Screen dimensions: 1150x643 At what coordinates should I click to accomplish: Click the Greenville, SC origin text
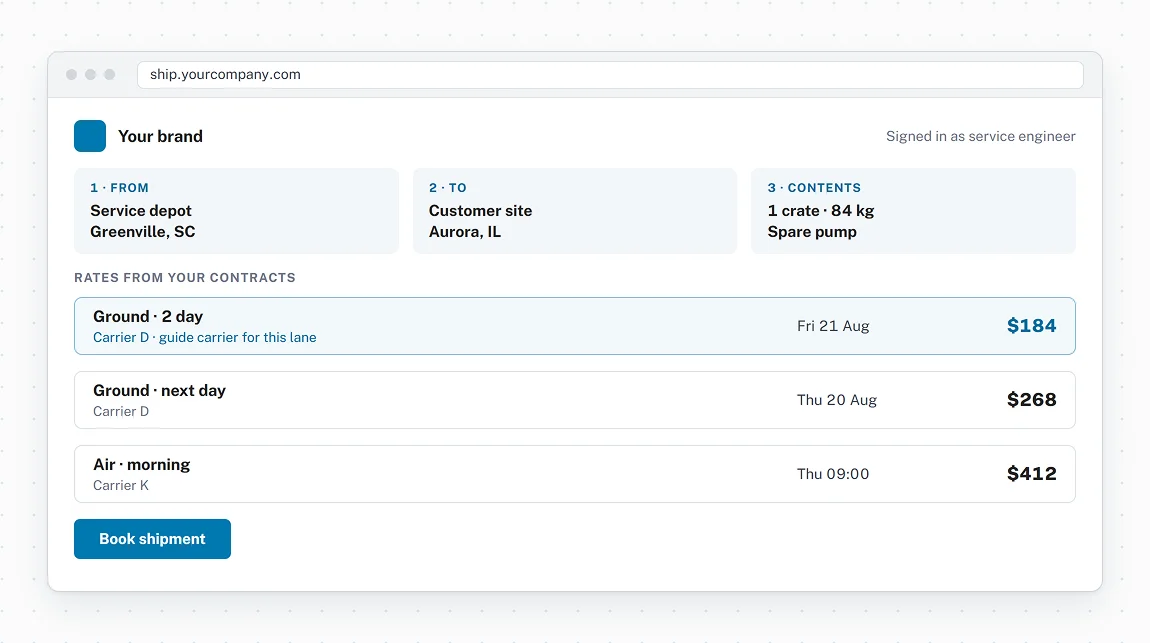pos(143,232)
